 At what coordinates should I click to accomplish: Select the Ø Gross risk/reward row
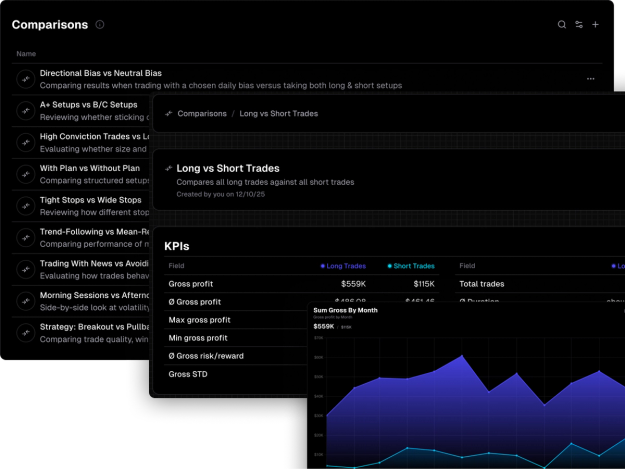(236, 356)
